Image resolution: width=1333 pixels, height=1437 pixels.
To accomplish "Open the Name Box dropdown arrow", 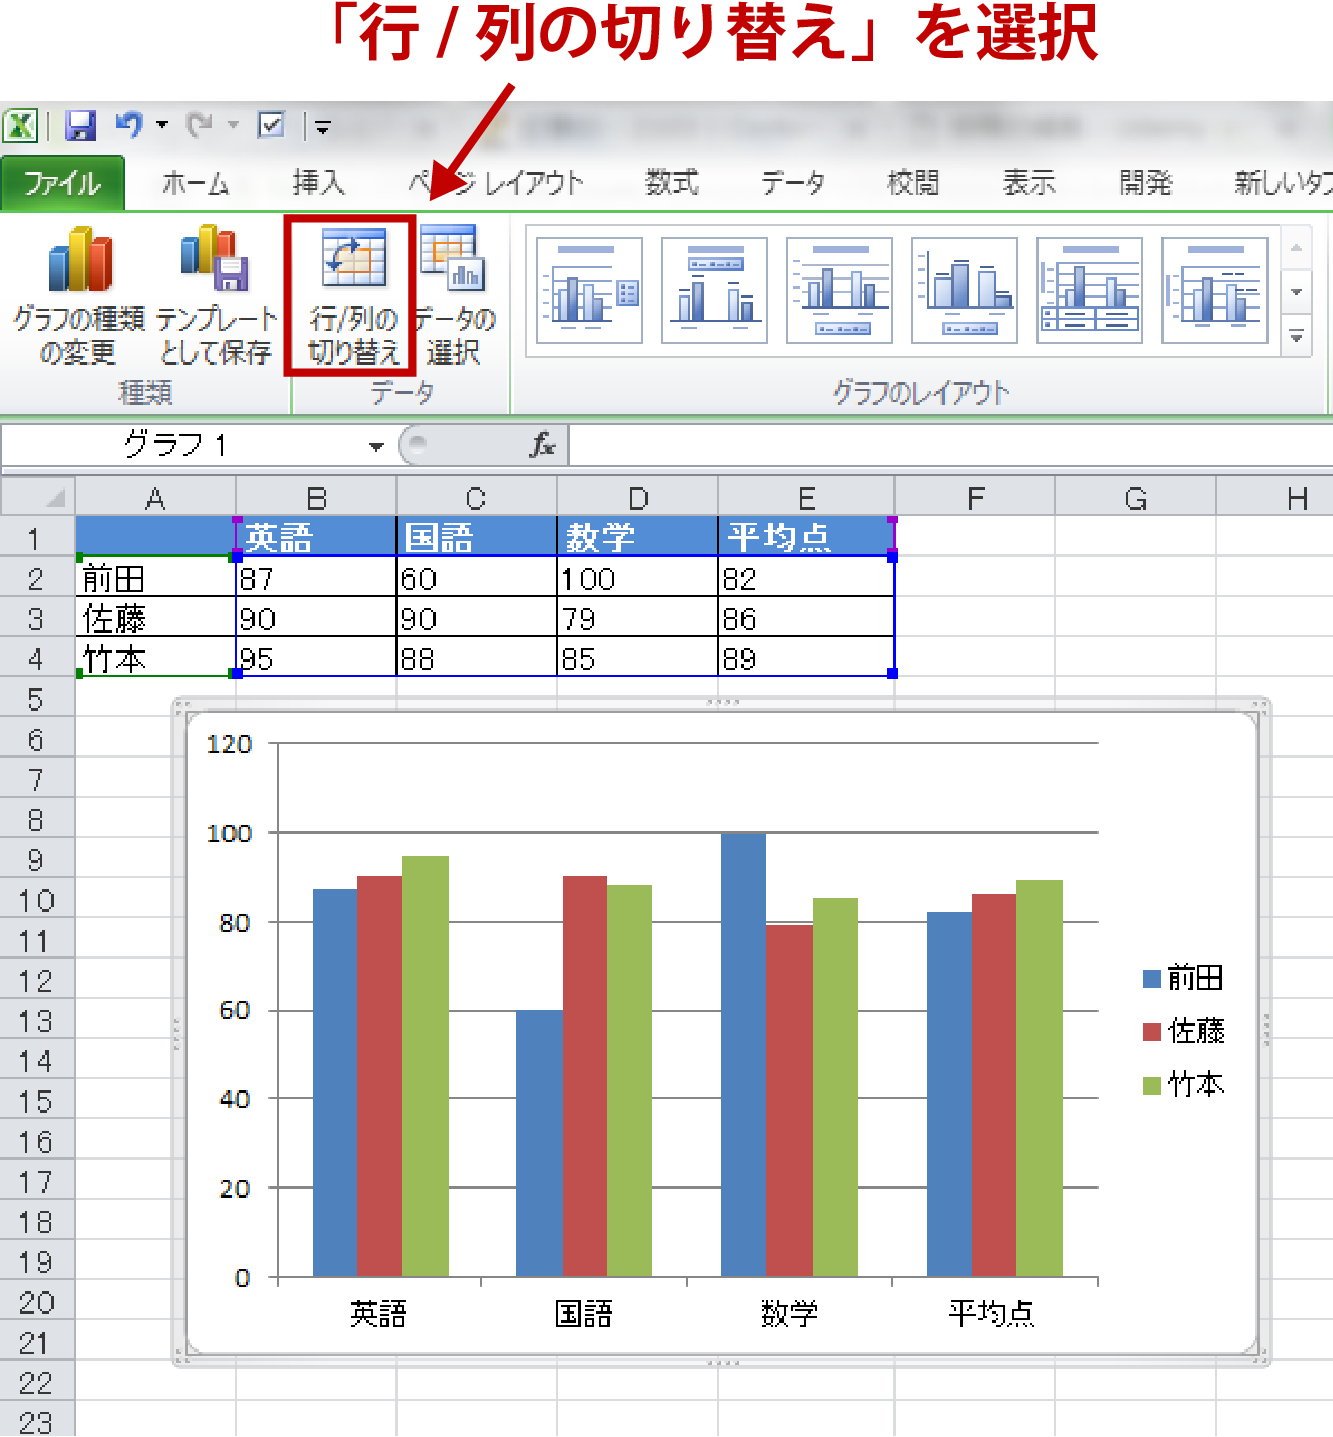I will coord(376,446).
